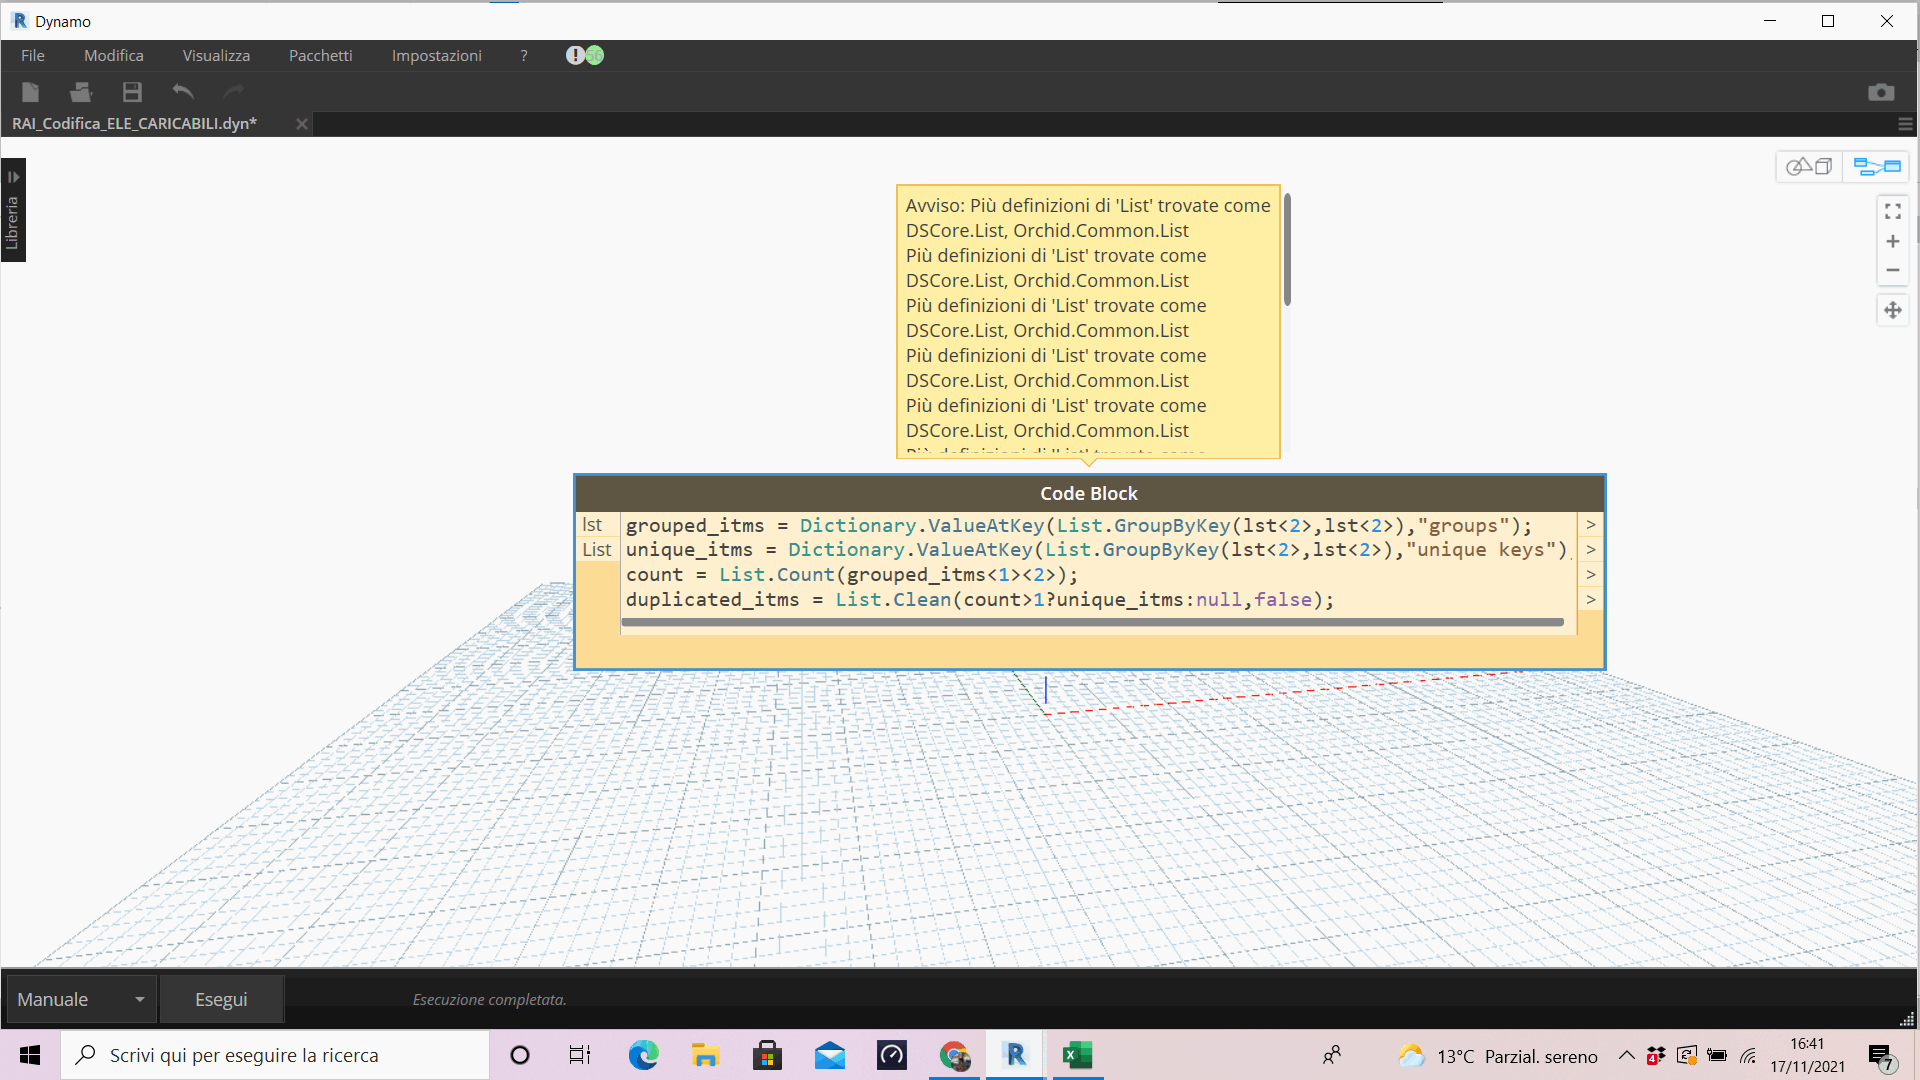Screen dimensions: 1920x1080
Task: Switch to 3D background preview navigation
Action: (x=1809, y=167)
